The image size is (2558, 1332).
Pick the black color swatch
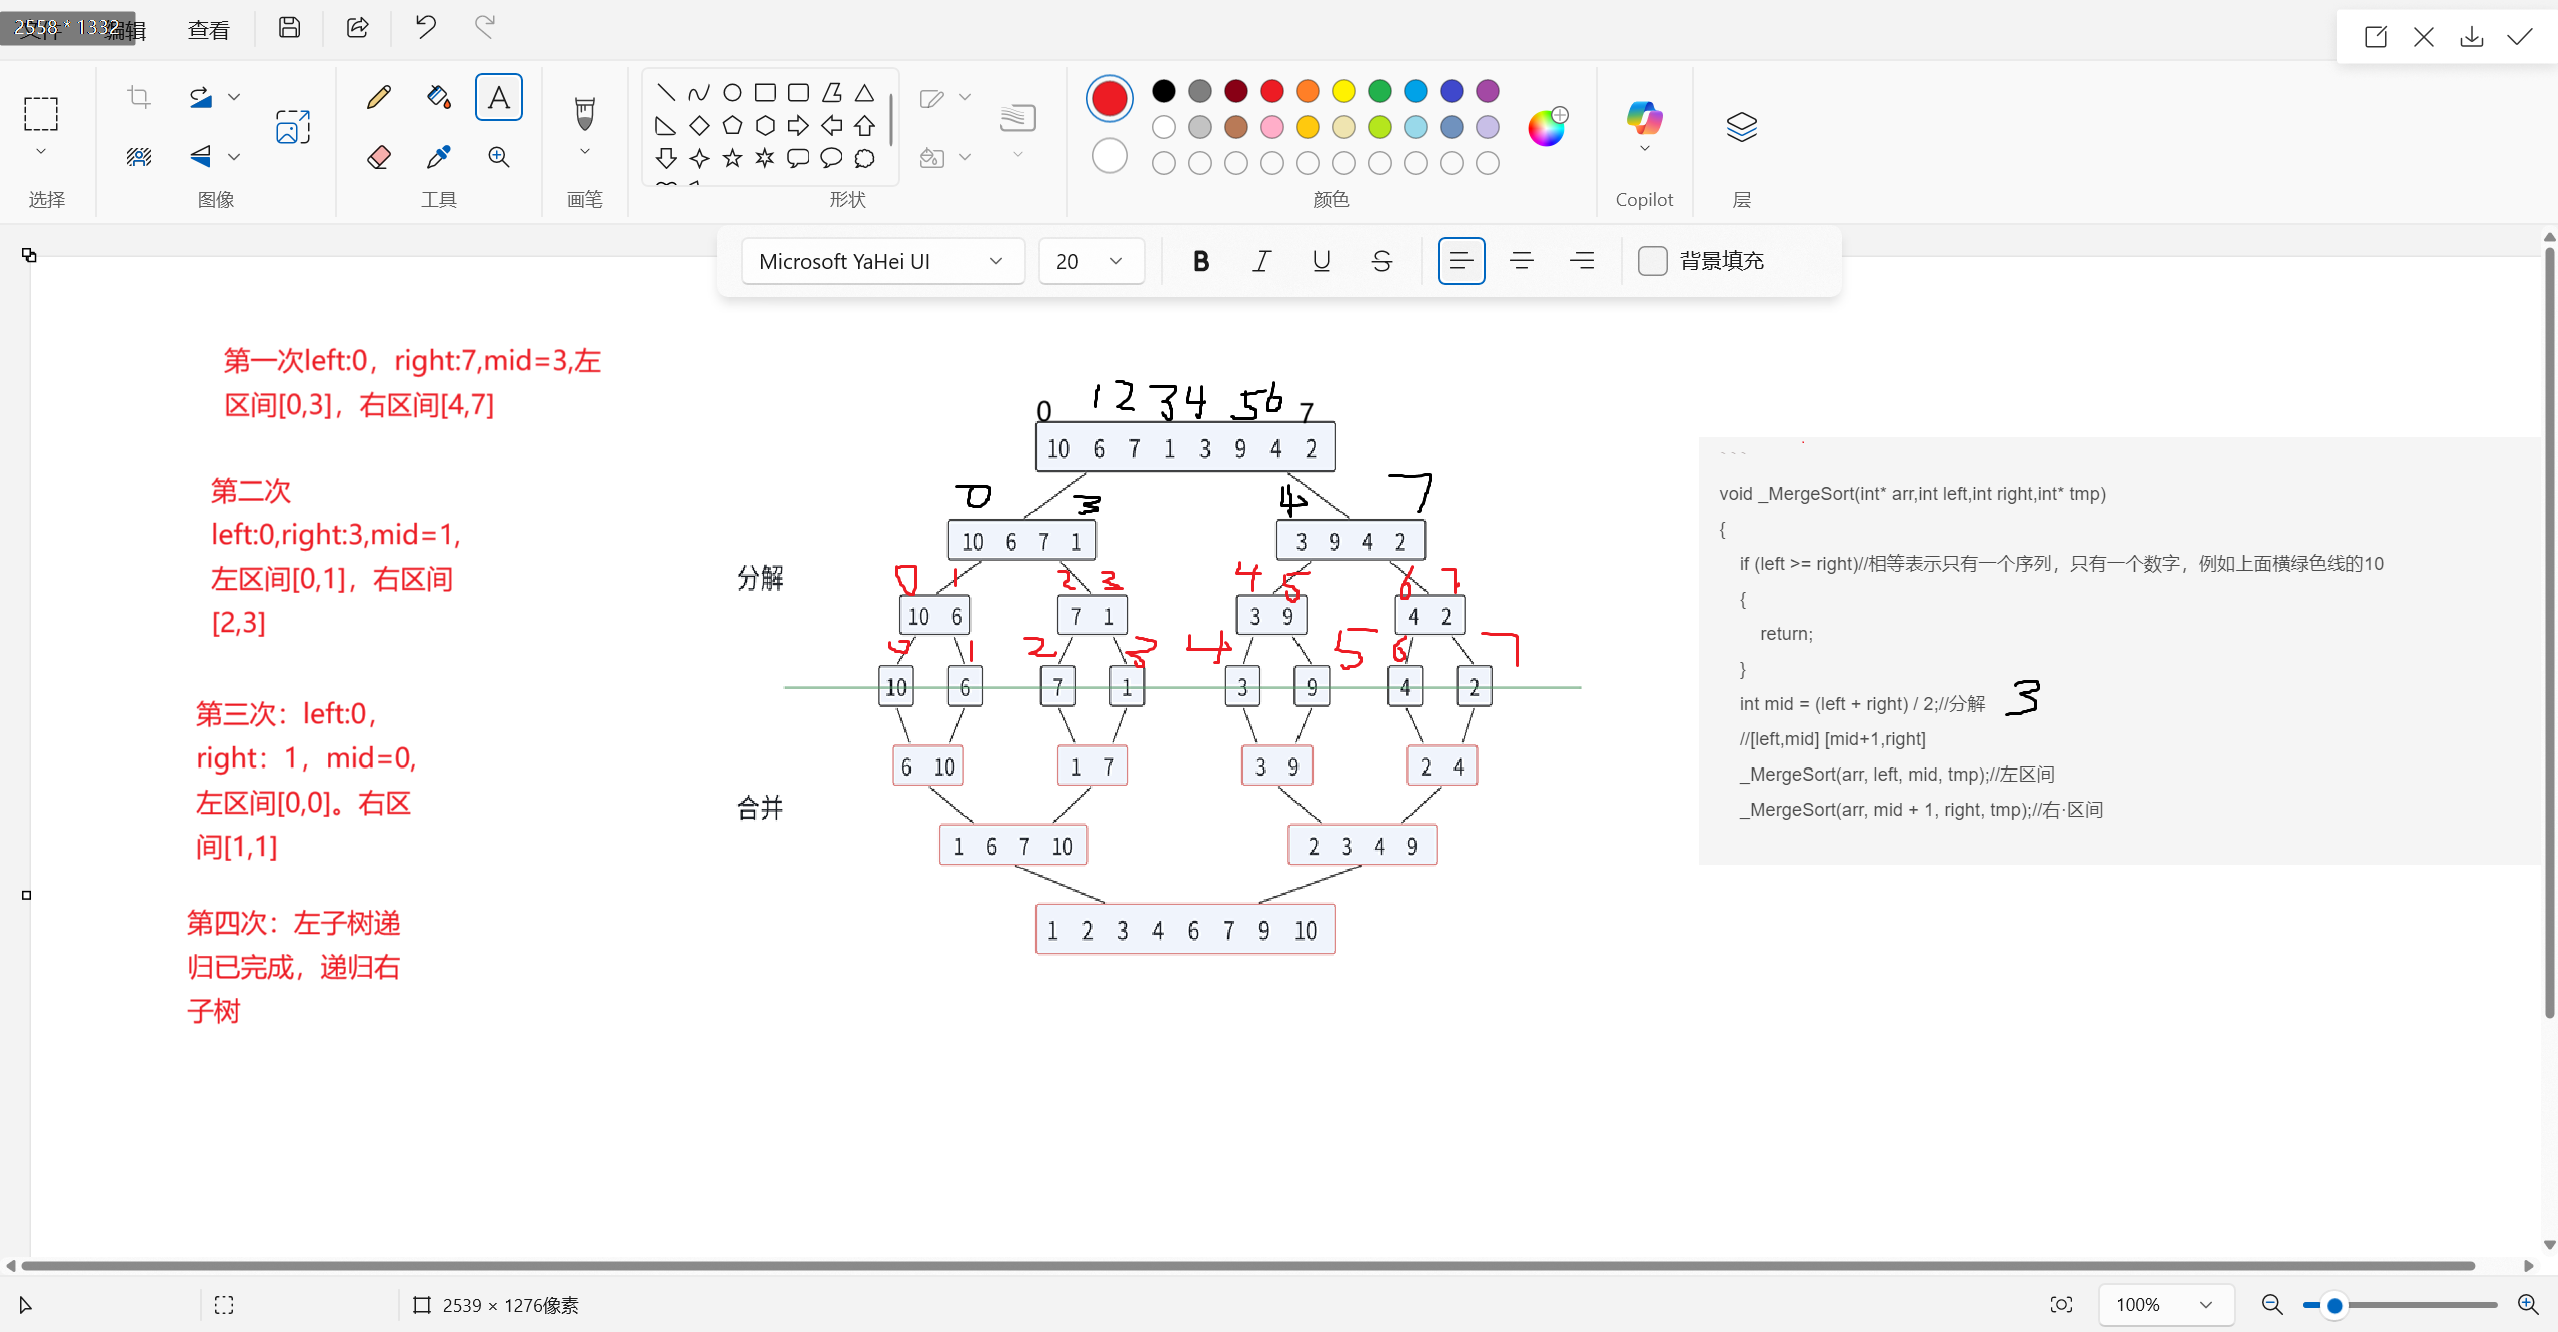[1163, 91]
